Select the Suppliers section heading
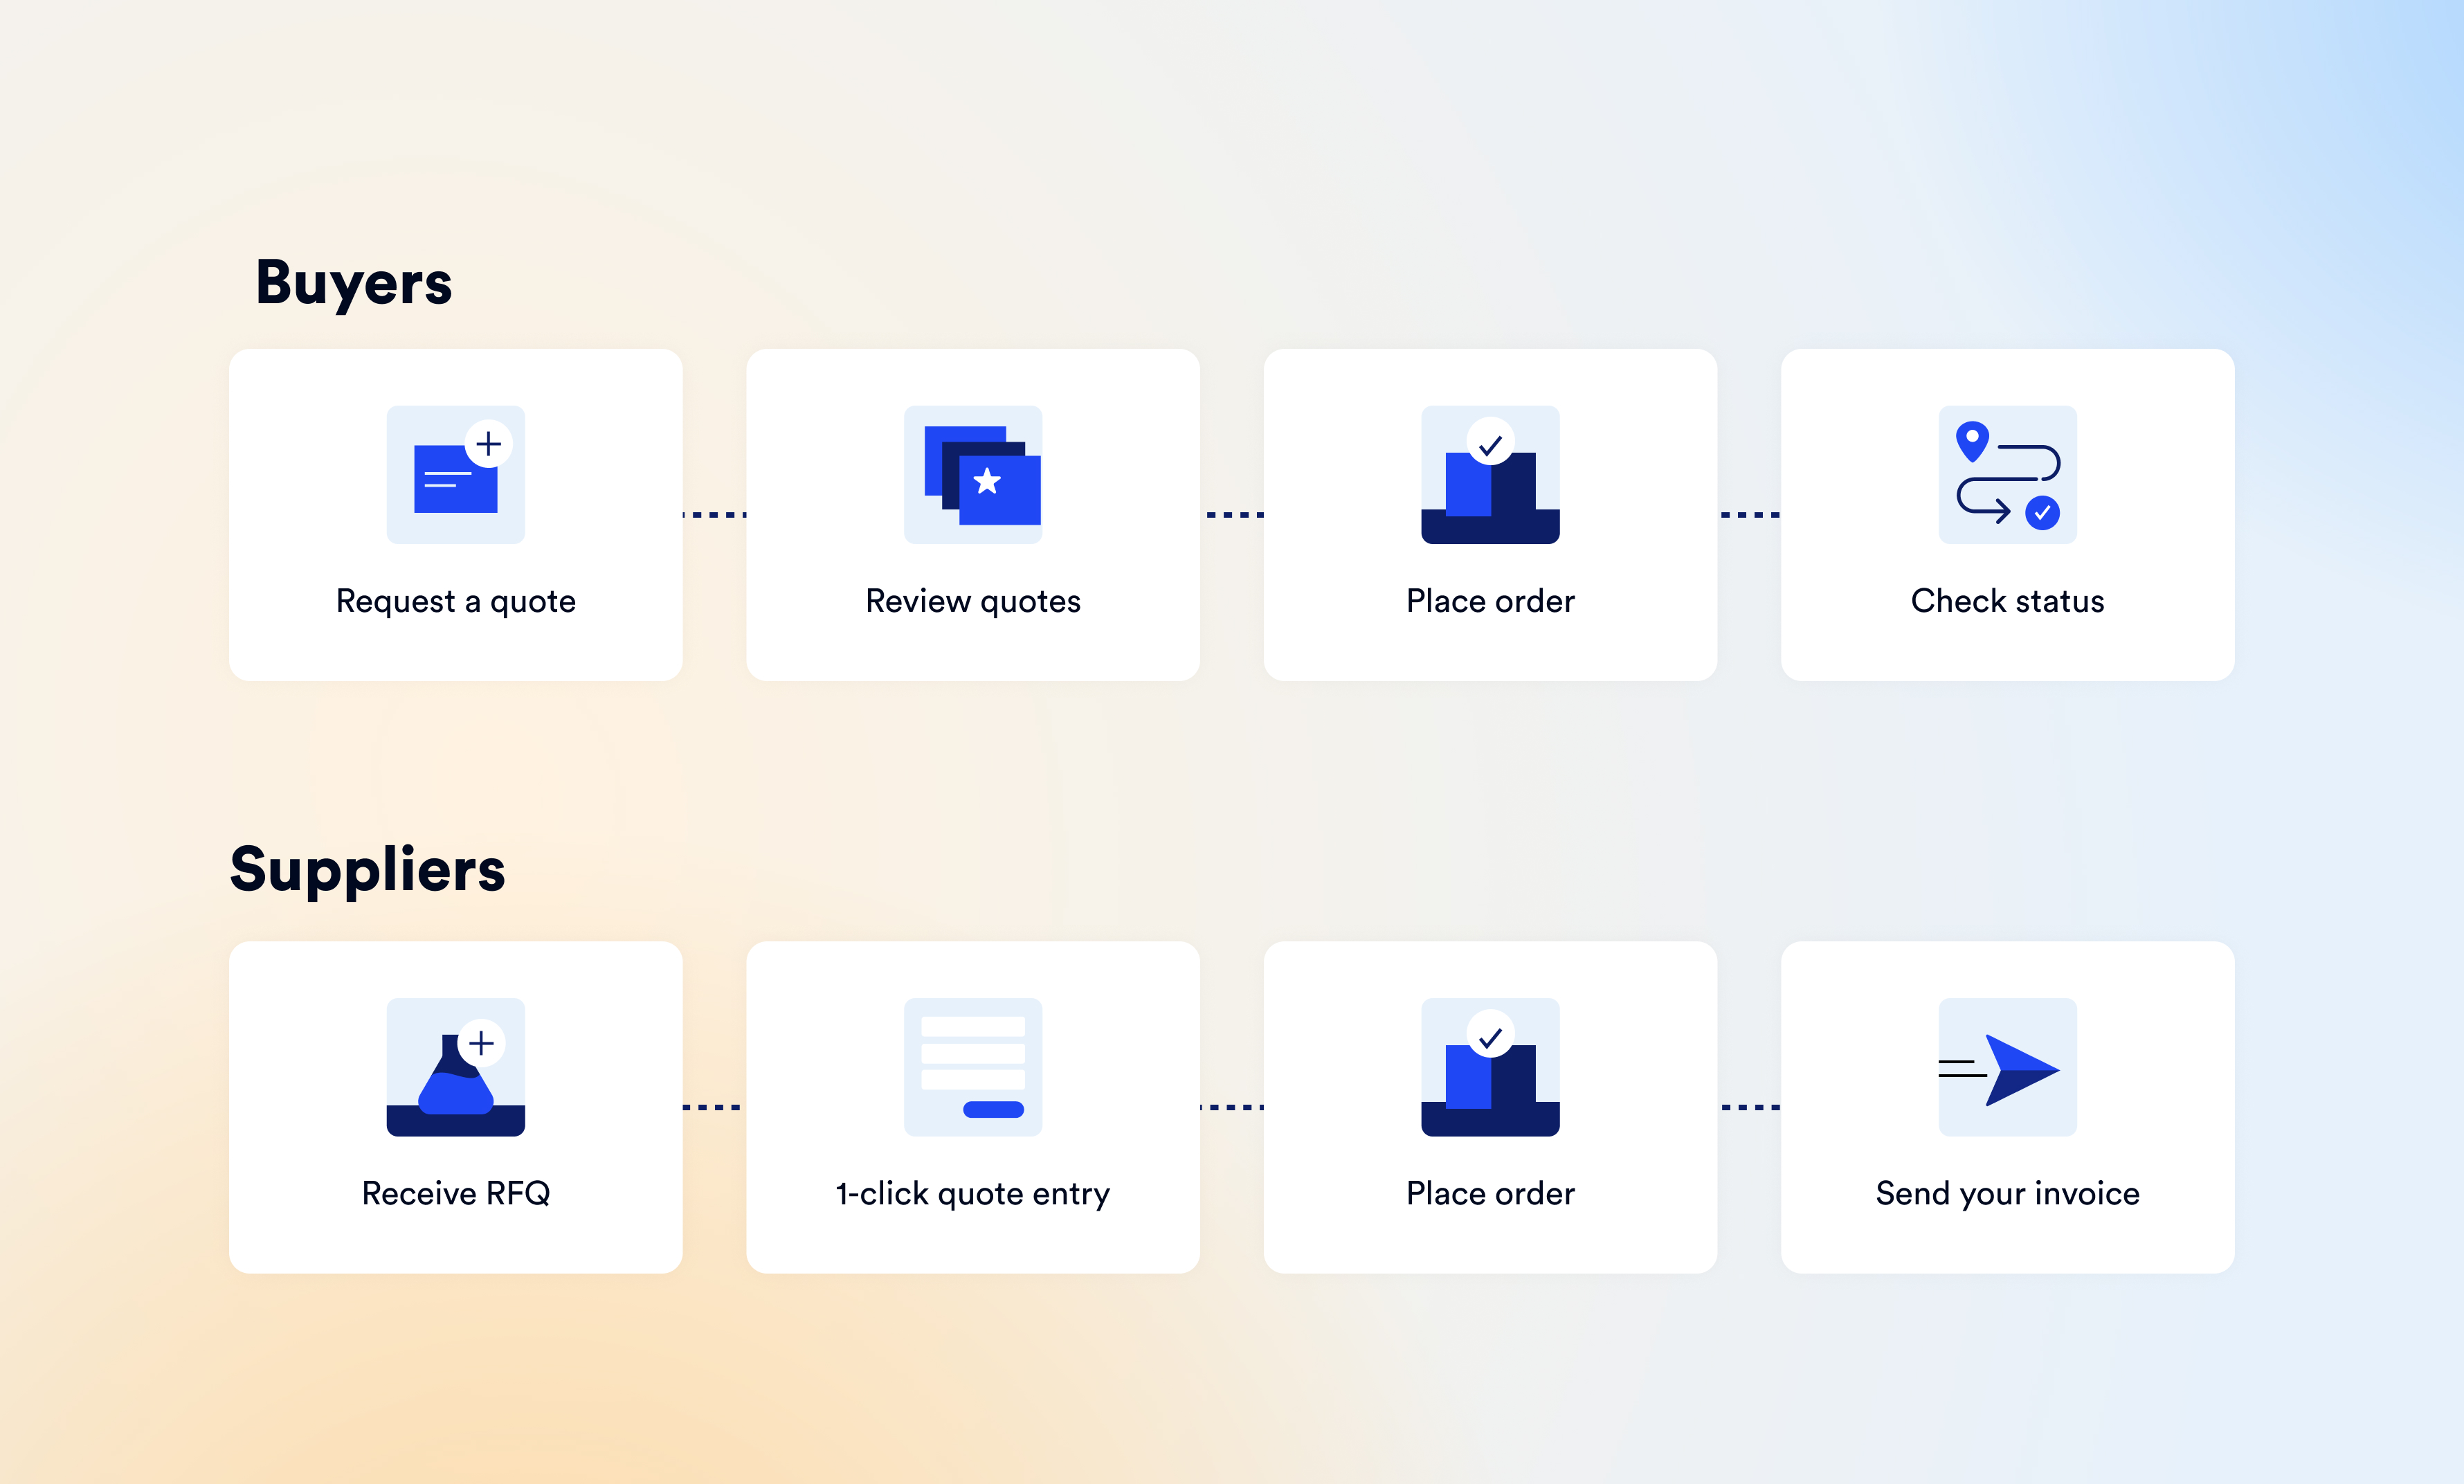This screenshot has width=2464, height=1484. [x=367, y=869]
